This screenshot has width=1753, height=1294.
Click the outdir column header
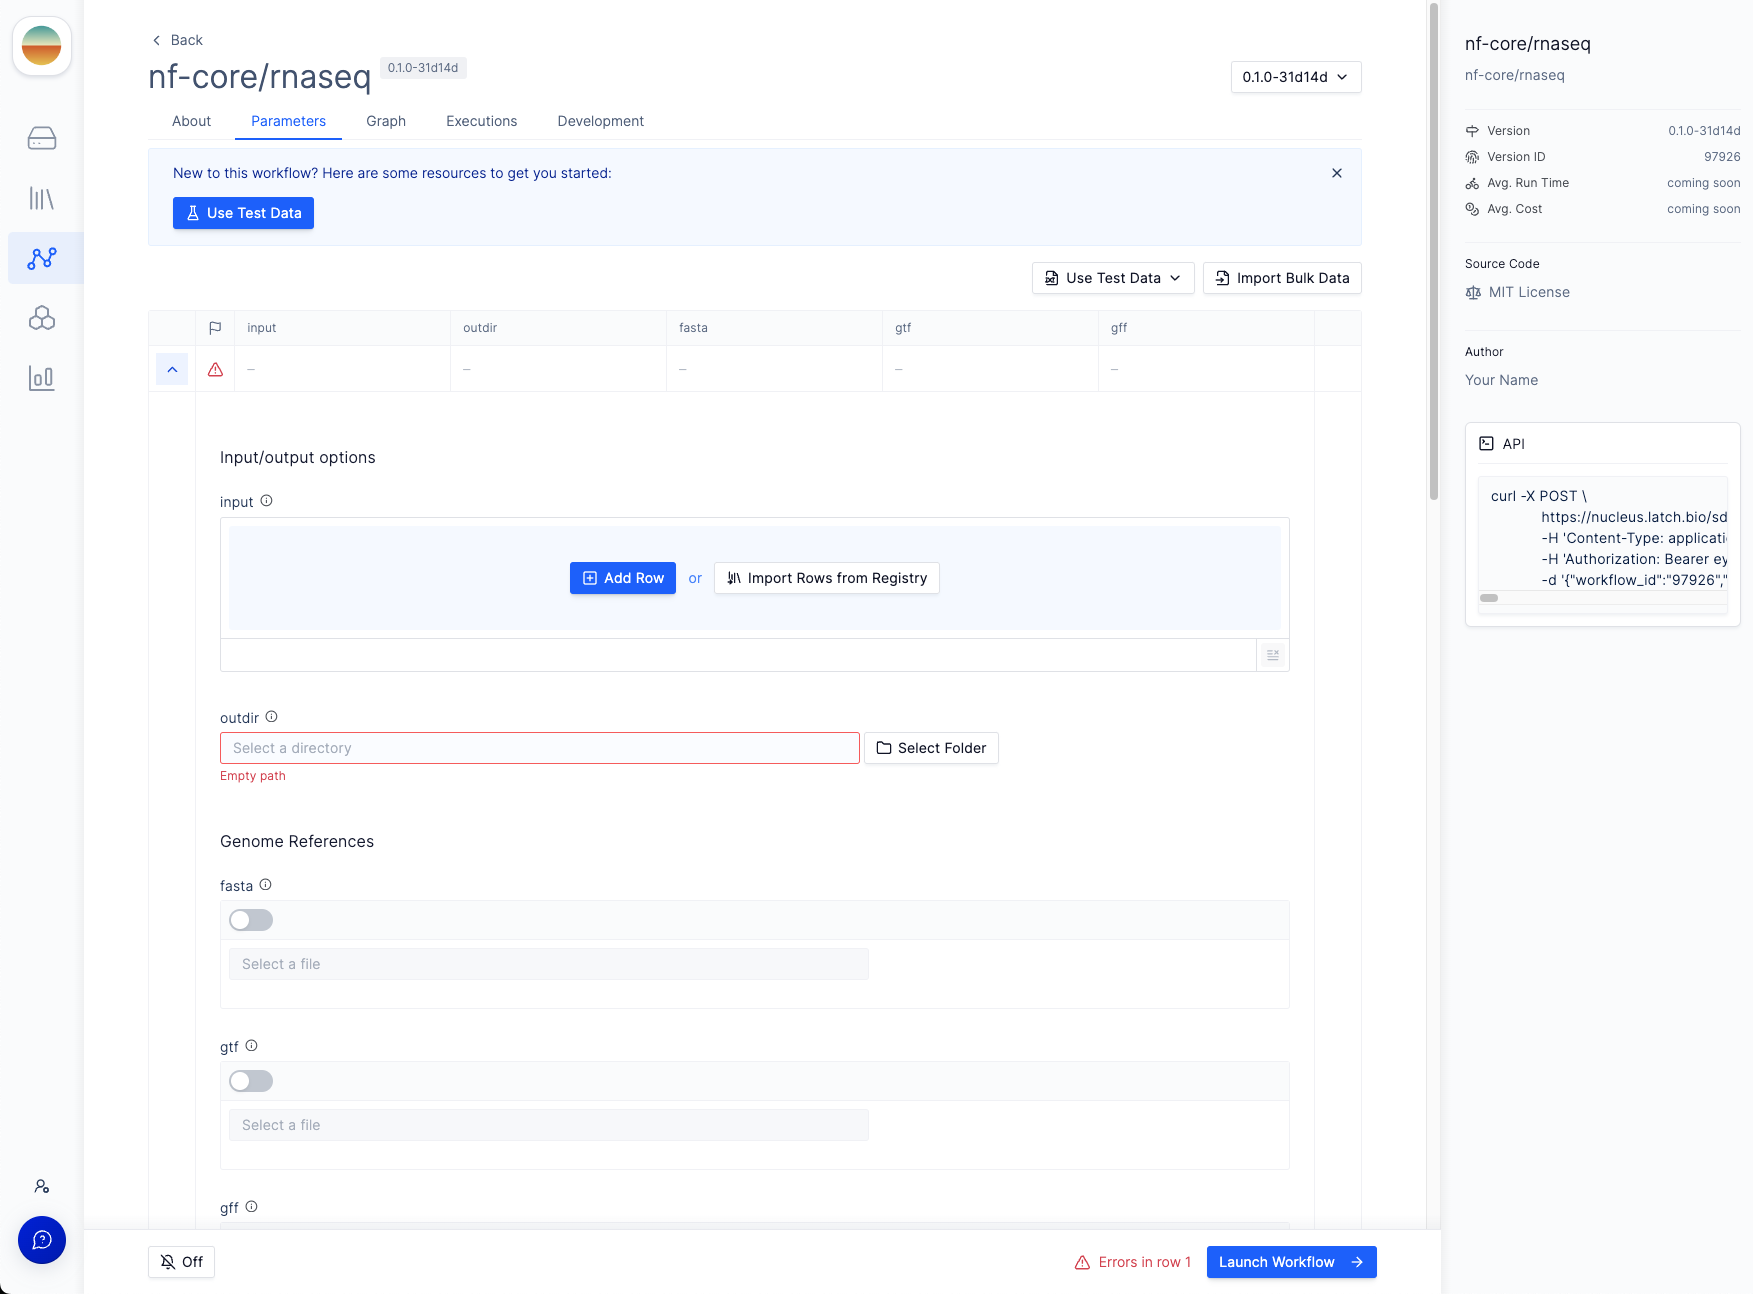tap(558, 328)
